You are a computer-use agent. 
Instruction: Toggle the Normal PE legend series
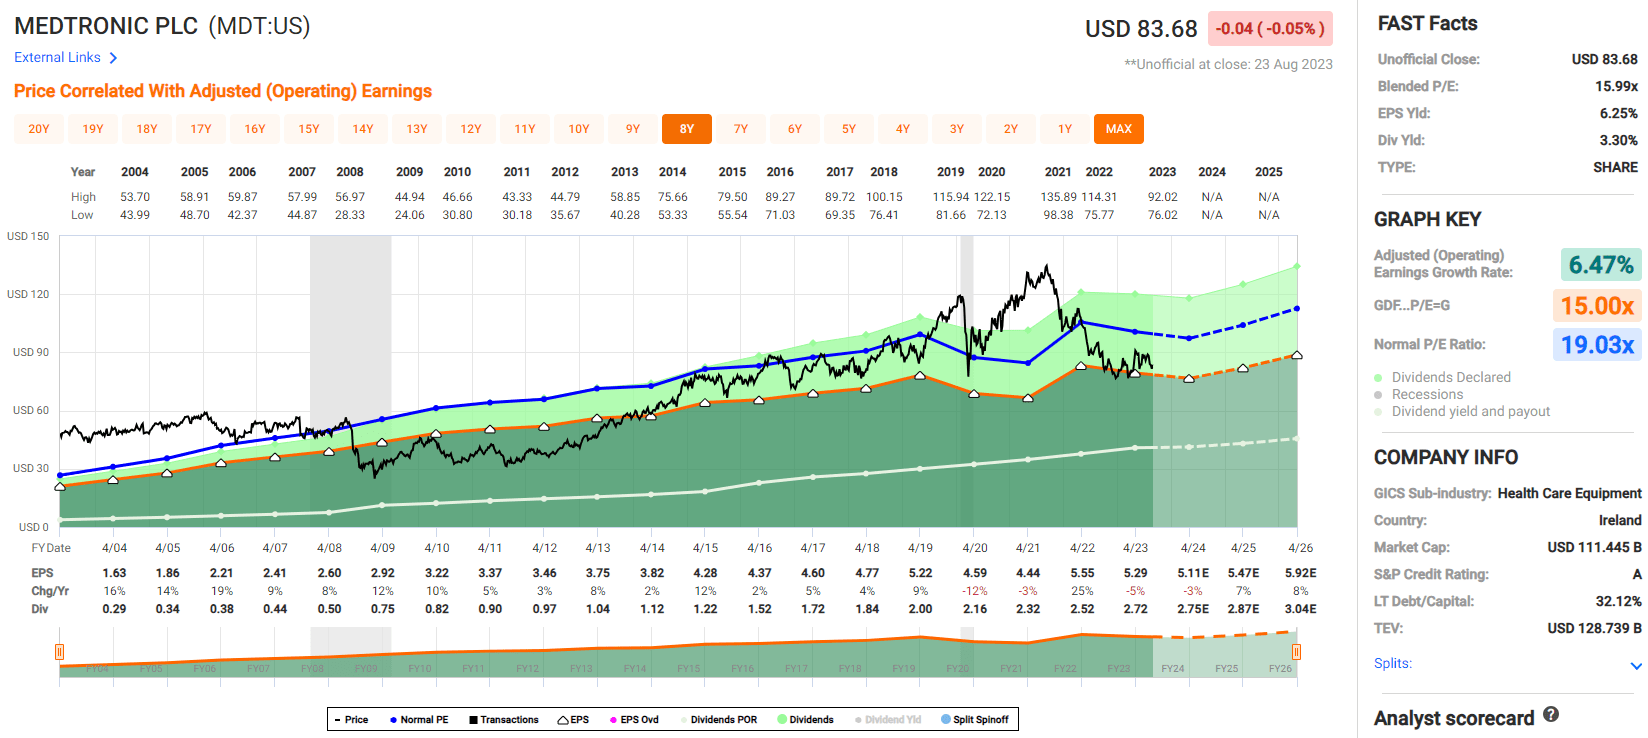[419, 720]
